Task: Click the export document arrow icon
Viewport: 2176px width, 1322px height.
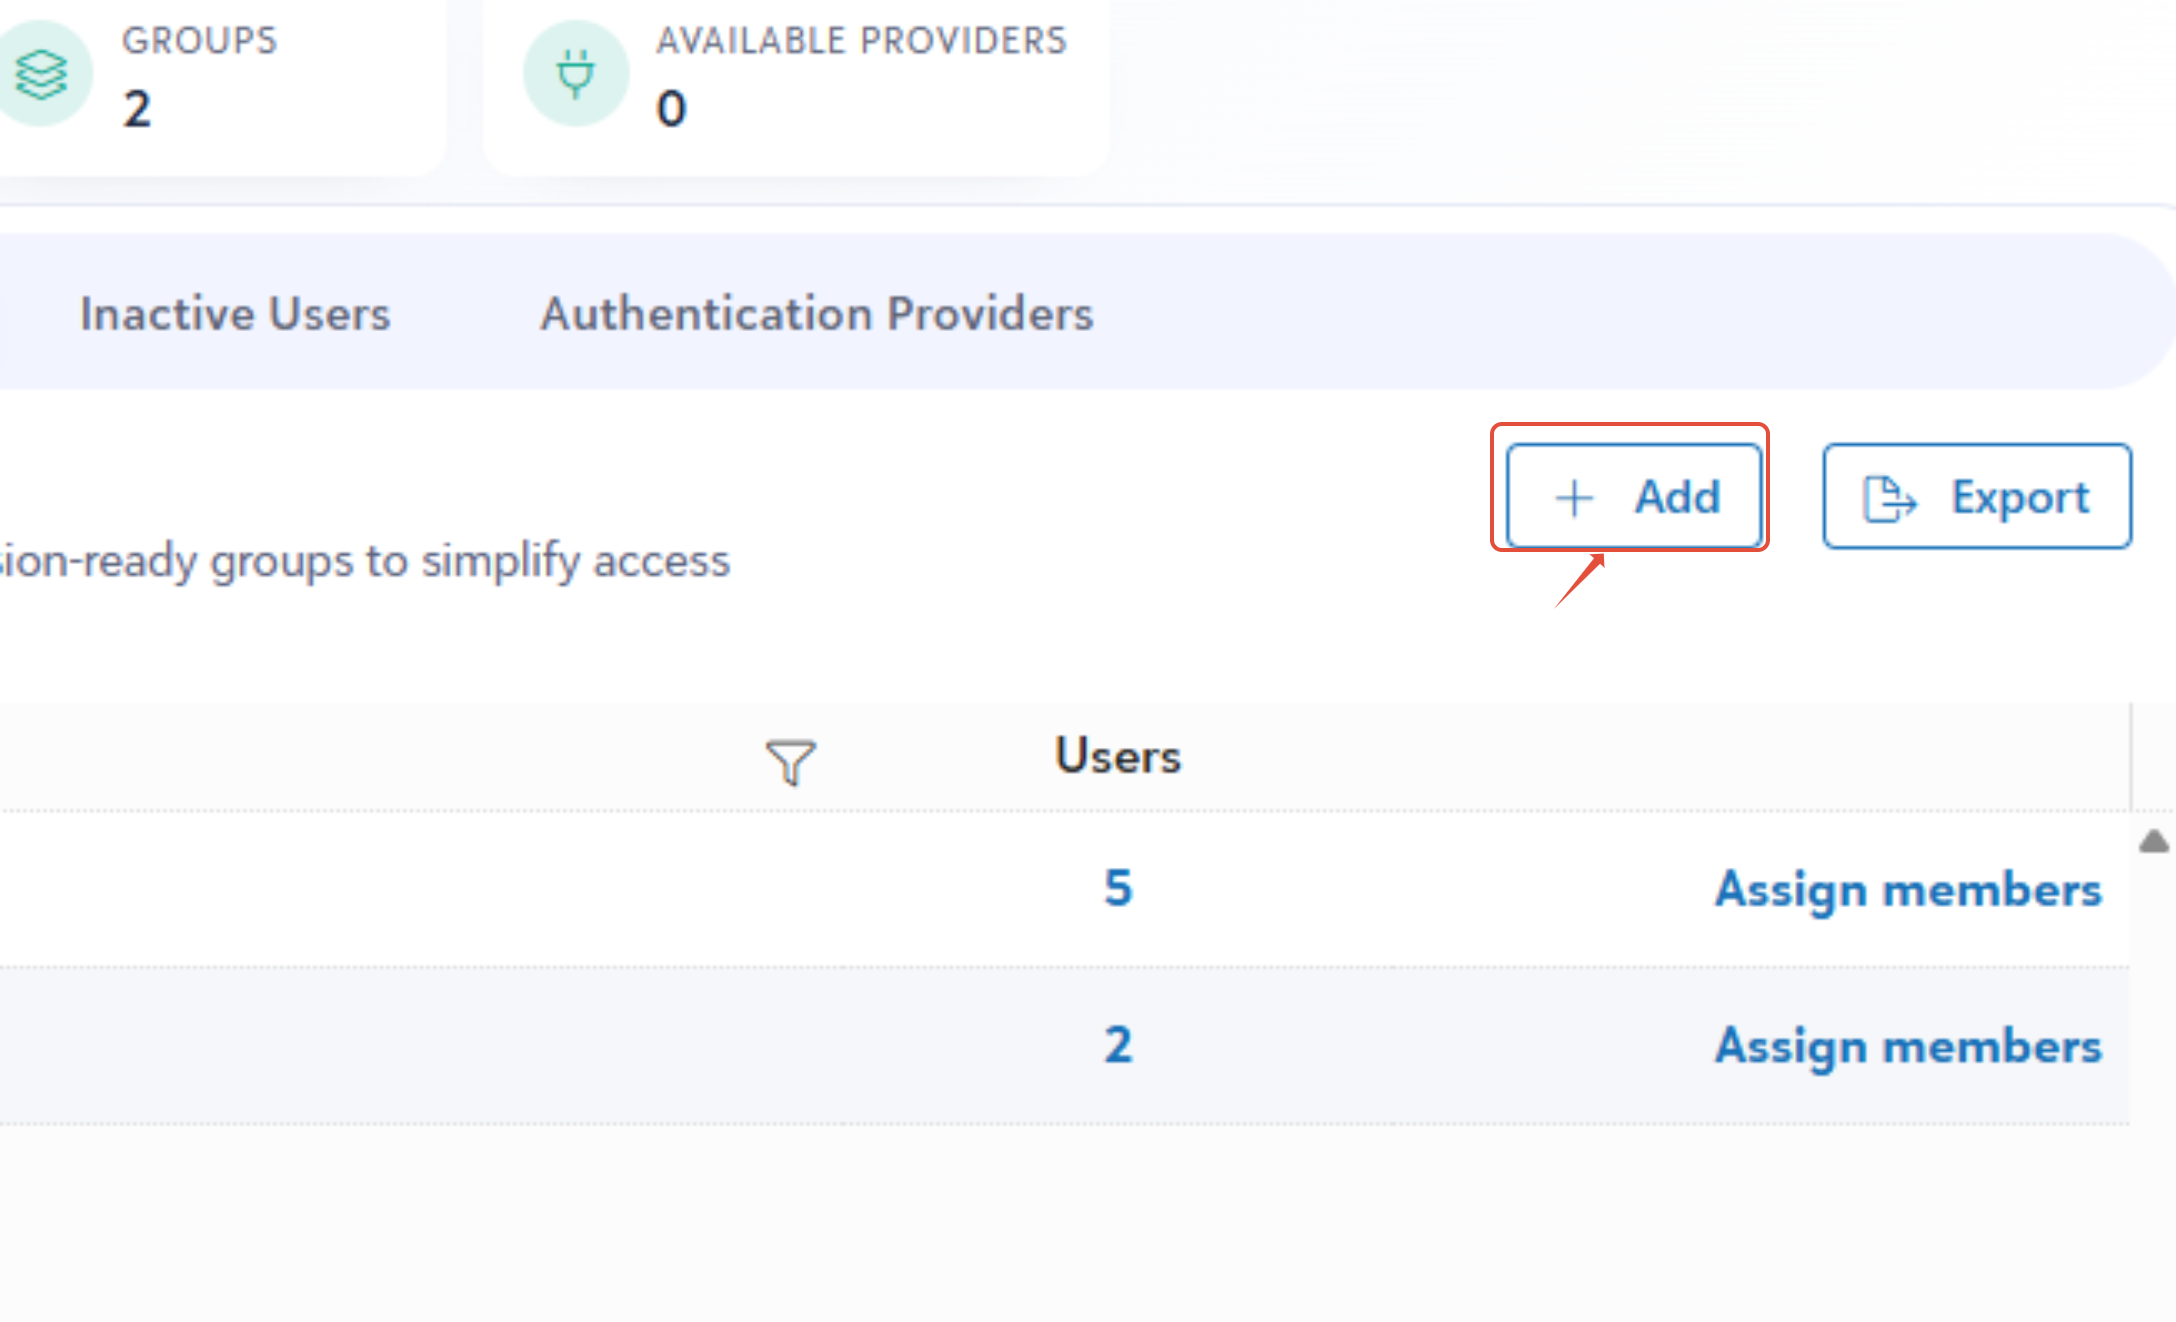Action: [1889, 498]
